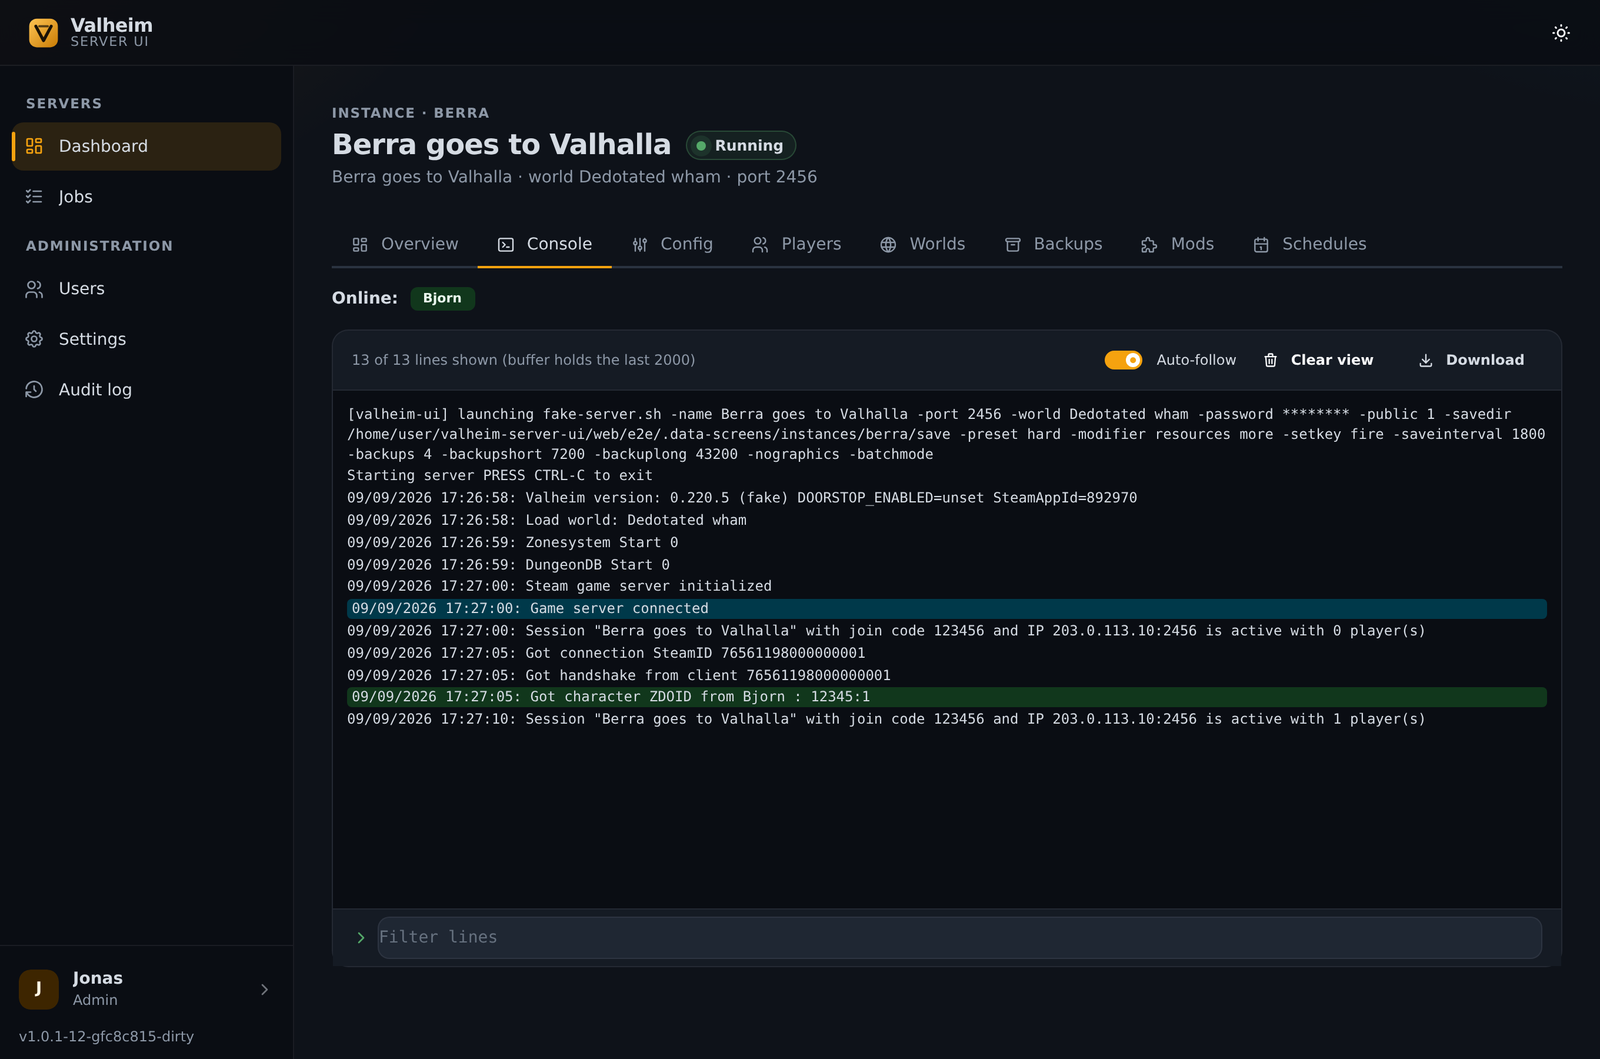Screen dimensions: 1600x1059
Task: Click the Backups archive icon
Action: (x=1013, y=245)
